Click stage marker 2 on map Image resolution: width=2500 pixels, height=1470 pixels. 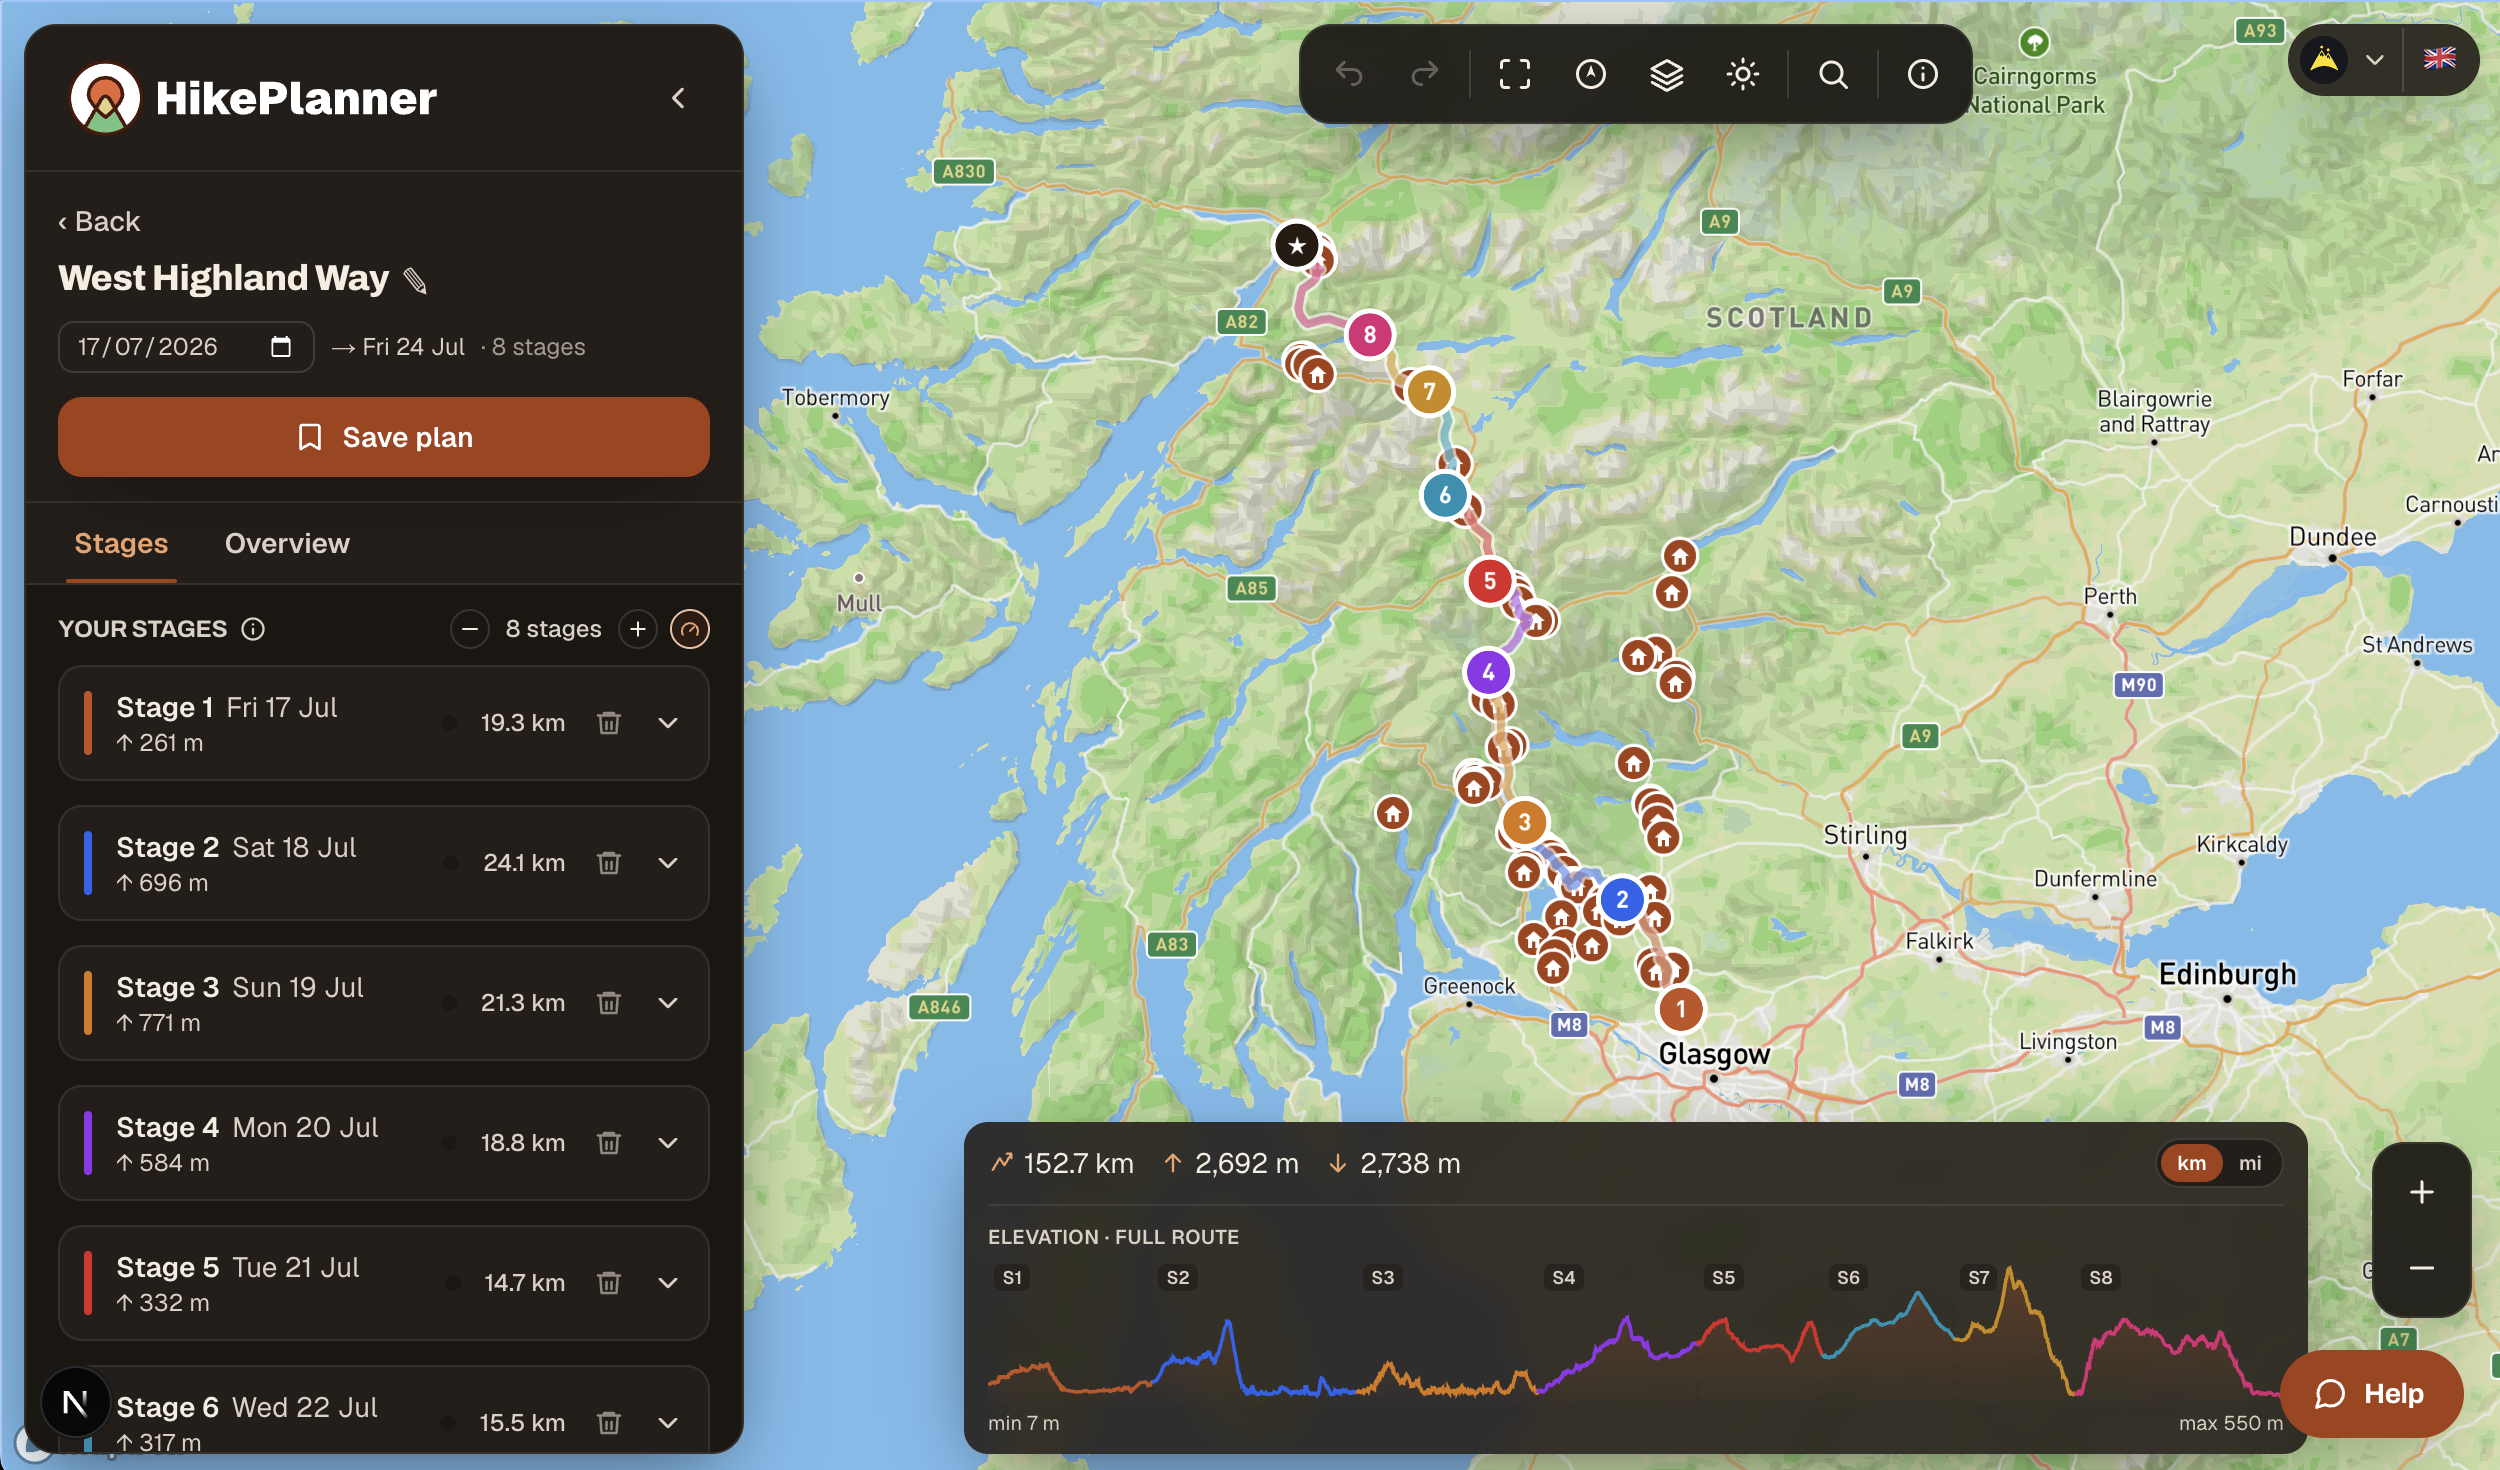click(1622, 900)
